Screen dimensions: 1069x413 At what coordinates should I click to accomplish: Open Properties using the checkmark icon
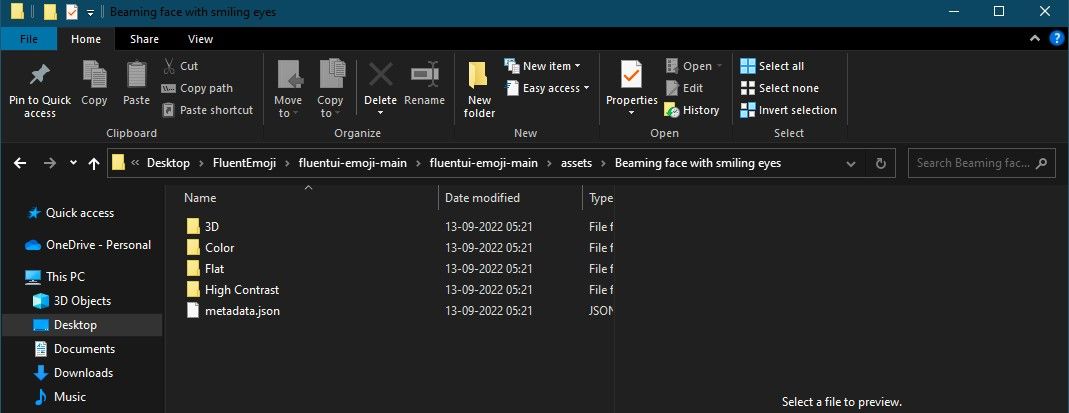point(631,75)
